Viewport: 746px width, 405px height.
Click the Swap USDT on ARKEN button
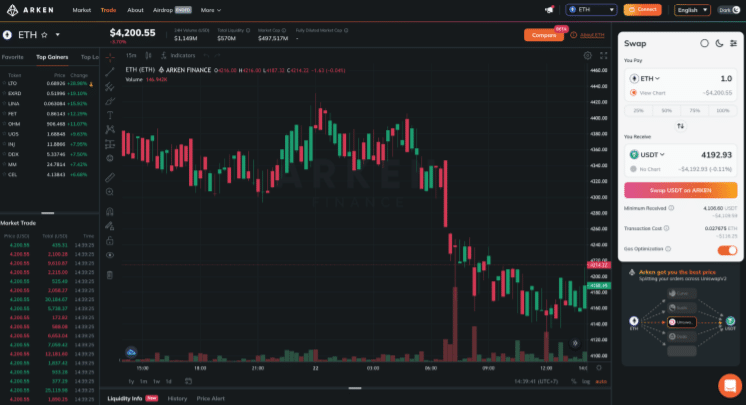(x=681, y=190)
